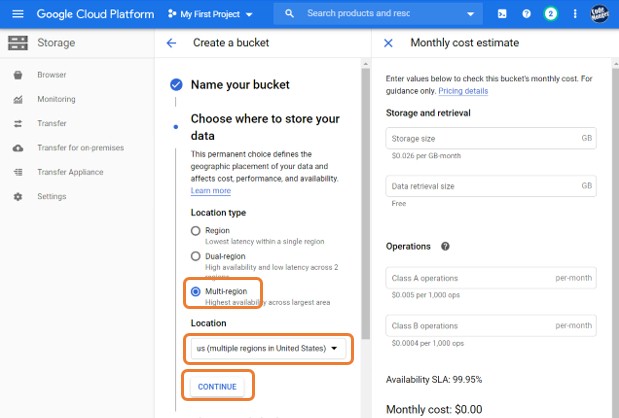
Task: Click the Class B operations field
Action: click(491, 326)
